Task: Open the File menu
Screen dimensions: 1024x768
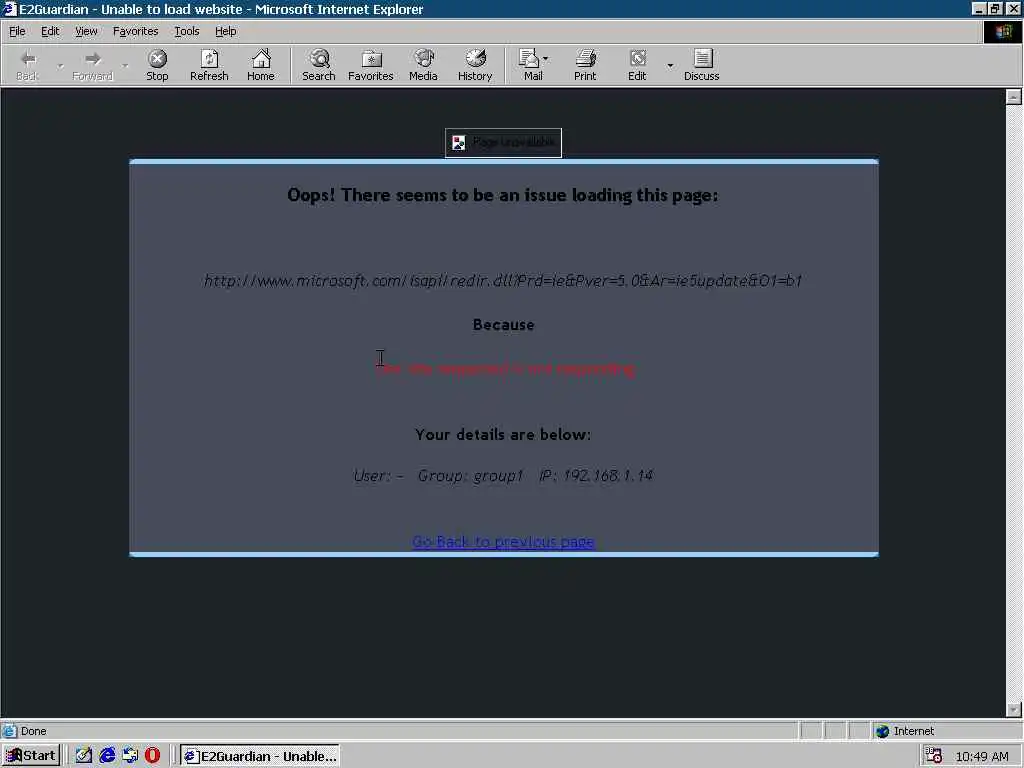Action: 17,31
